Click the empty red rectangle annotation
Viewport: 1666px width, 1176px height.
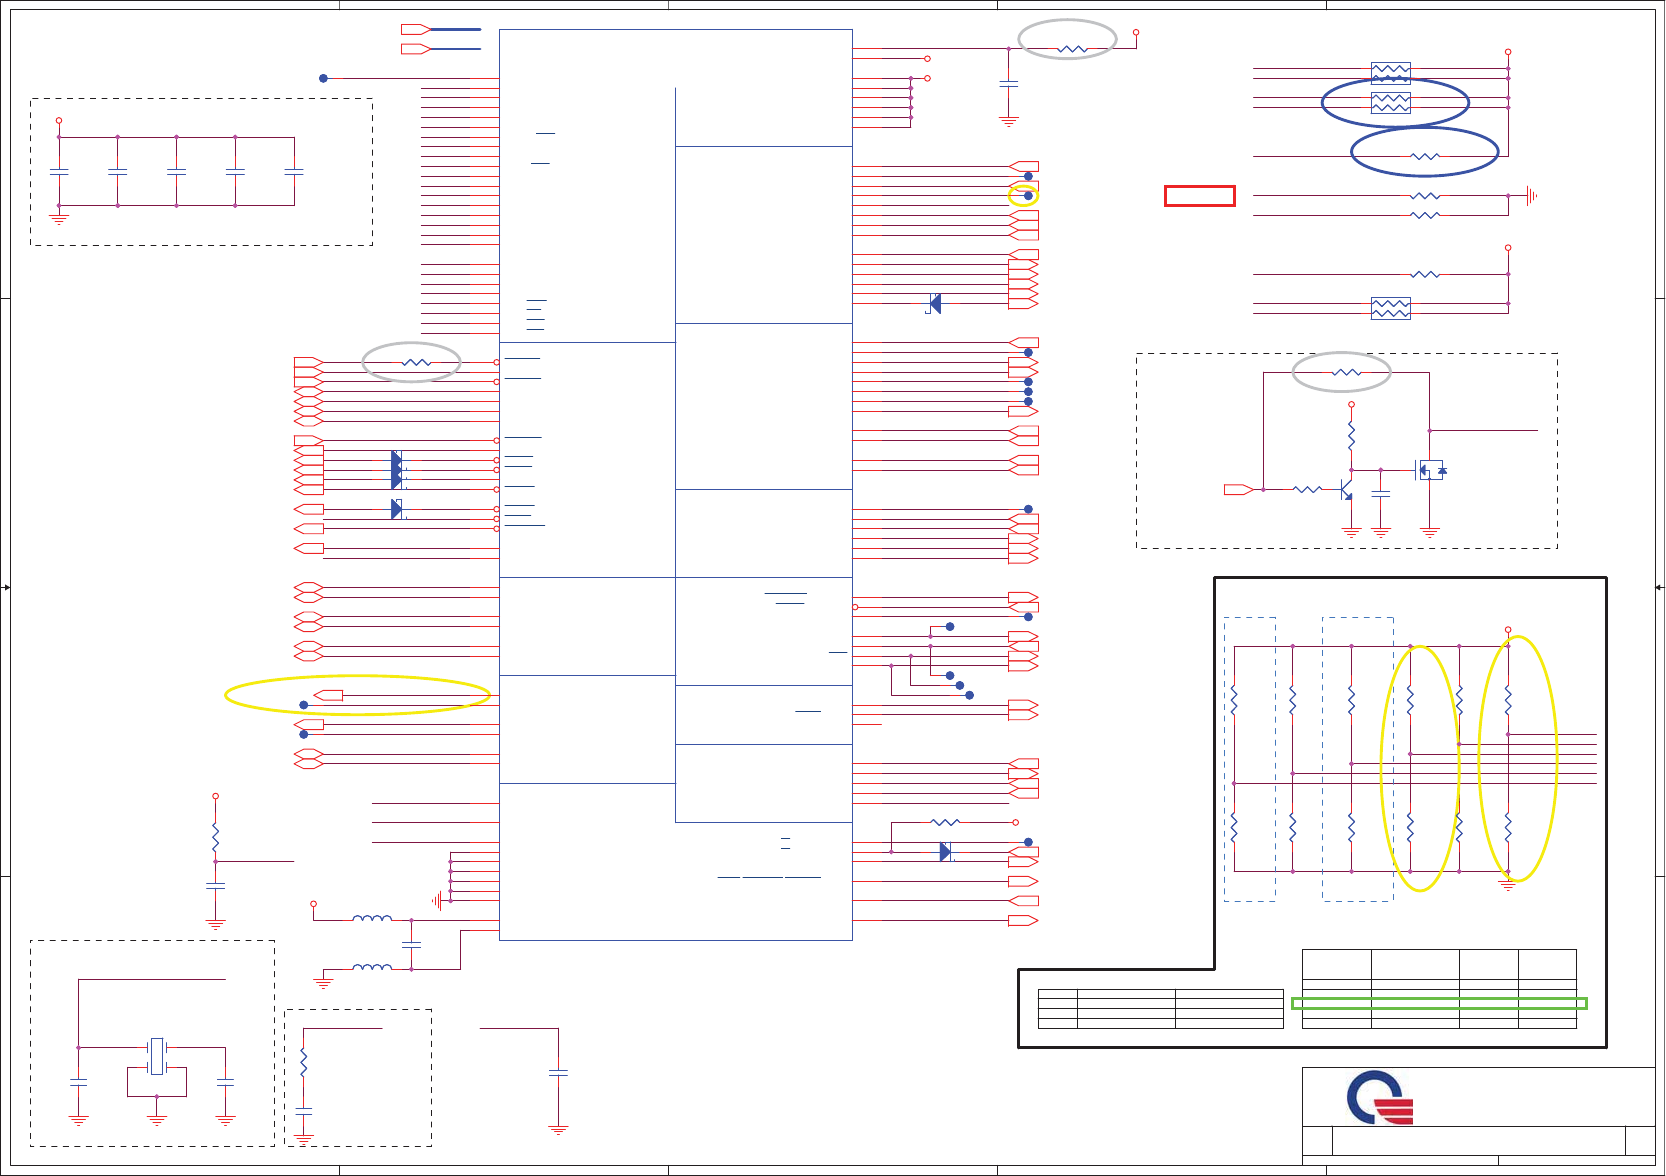tap(1199, 196)
